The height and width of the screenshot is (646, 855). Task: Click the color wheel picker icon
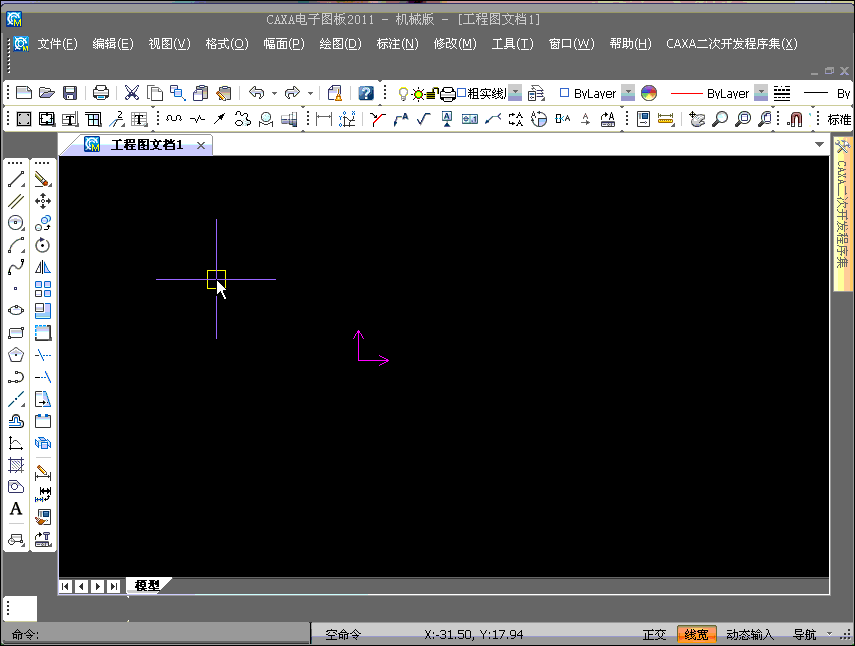point(649,93)
